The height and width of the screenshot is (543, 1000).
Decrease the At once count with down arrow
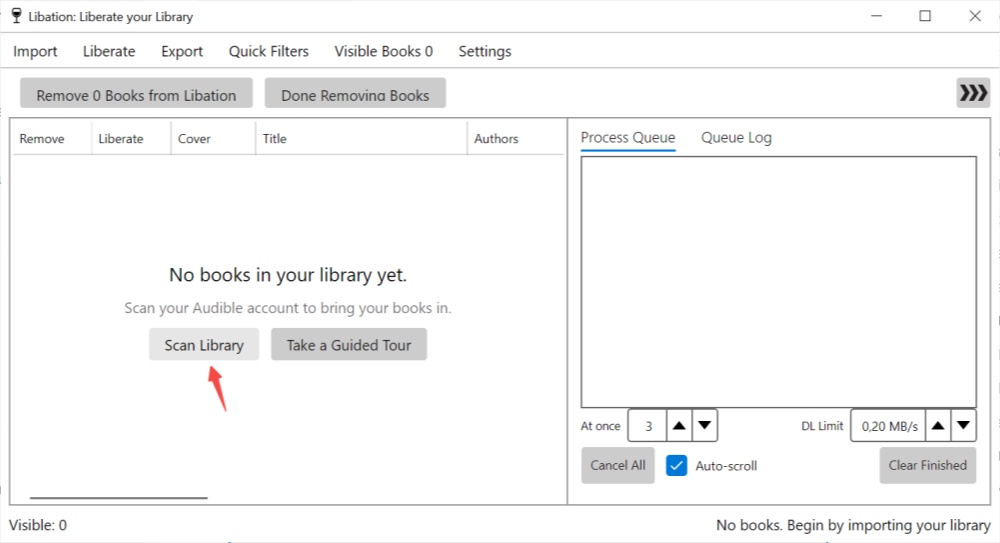pyautogui.click(x=705, y=426)
